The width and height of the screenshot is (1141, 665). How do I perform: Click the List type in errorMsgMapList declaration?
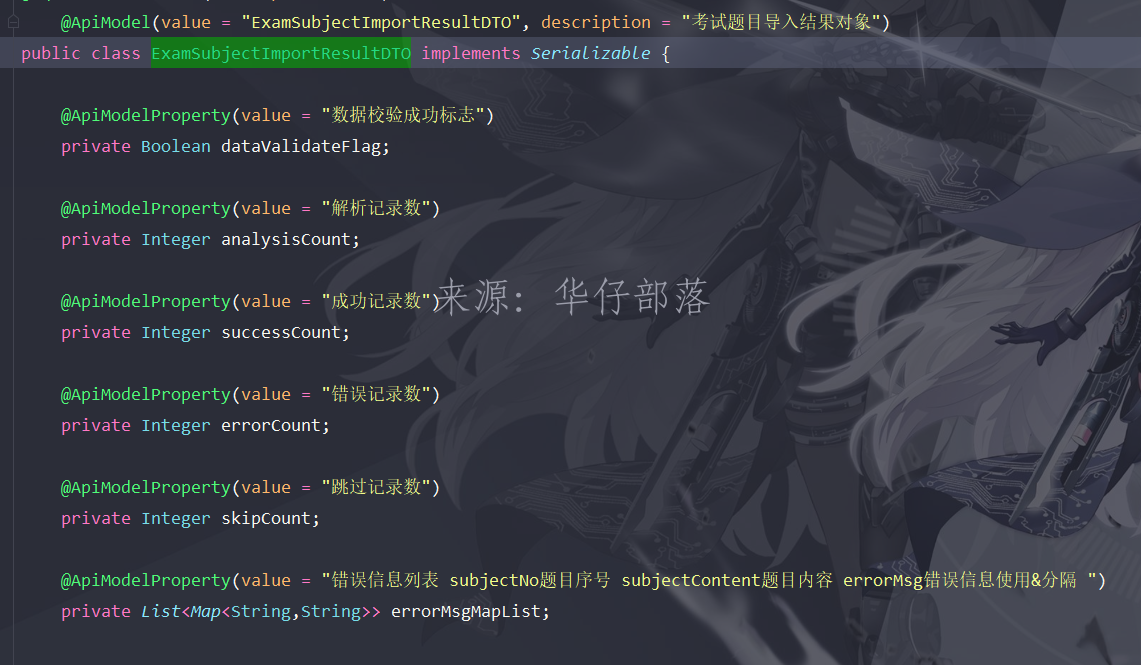[160, 611]
